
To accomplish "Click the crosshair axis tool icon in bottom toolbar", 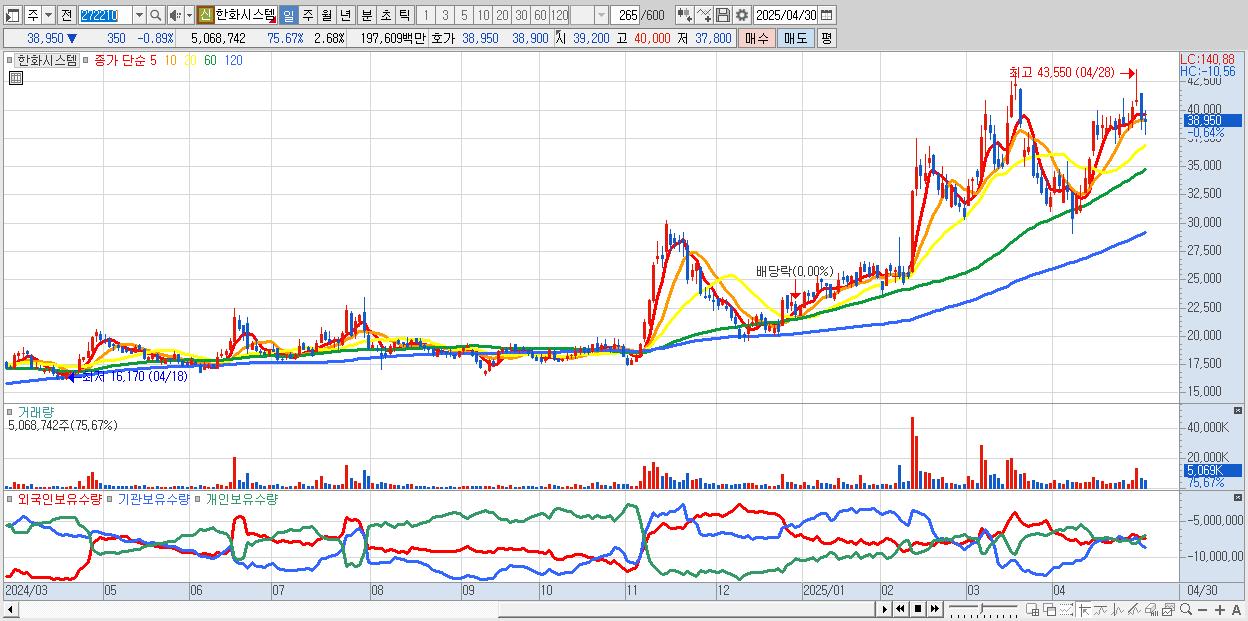I will click(1084, 609).
